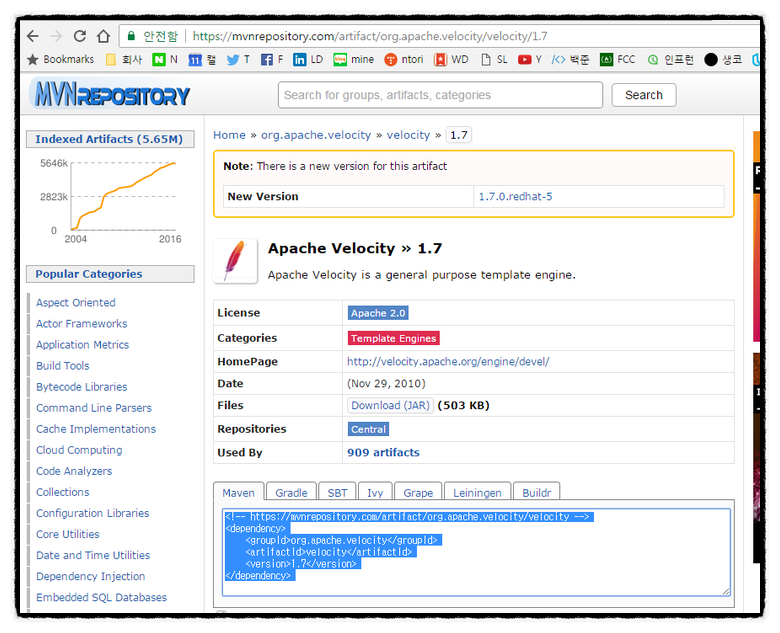Open the LinkedIn LD bookmark

pos(308,60)
